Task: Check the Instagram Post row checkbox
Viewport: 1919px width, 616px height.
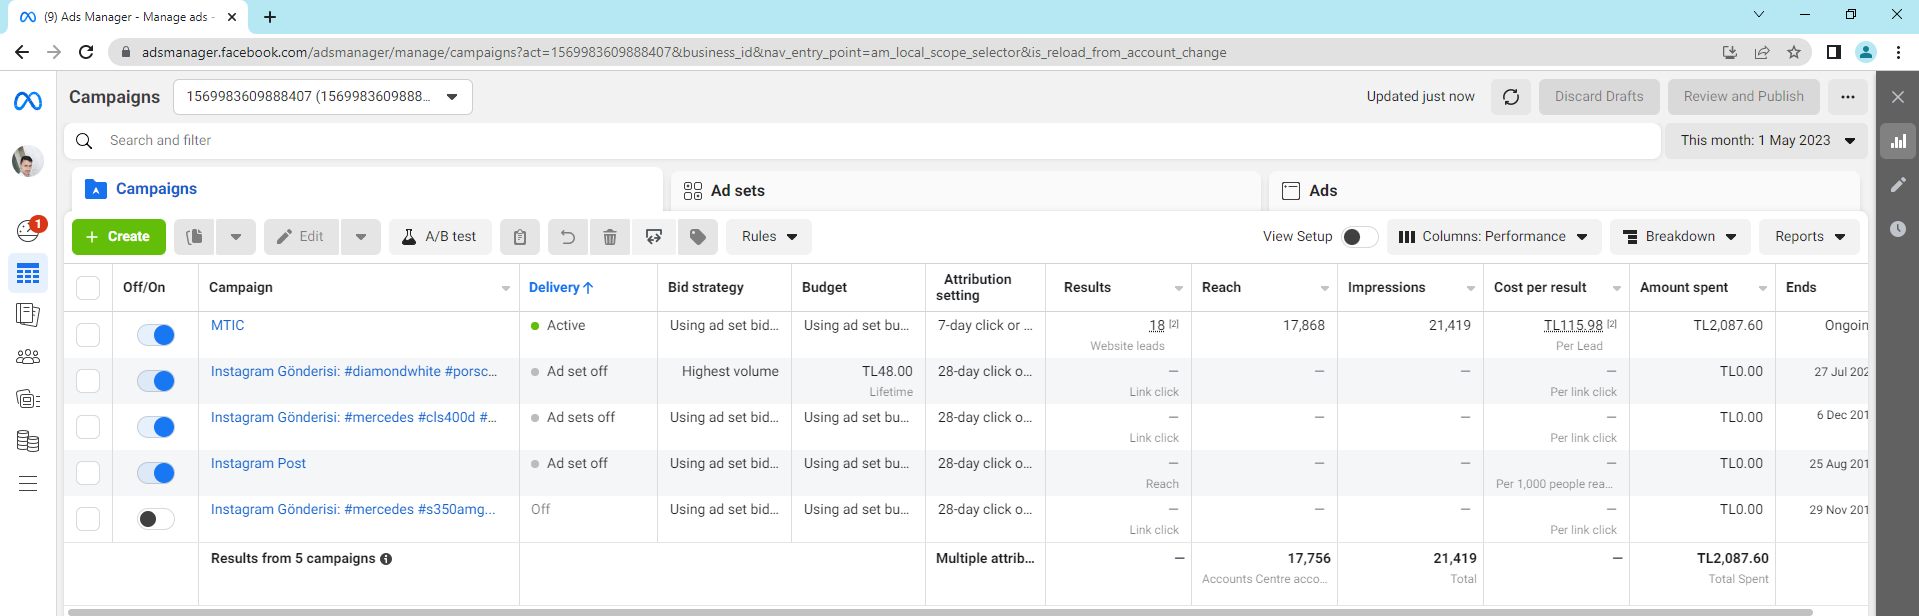Action: (88, 473)
